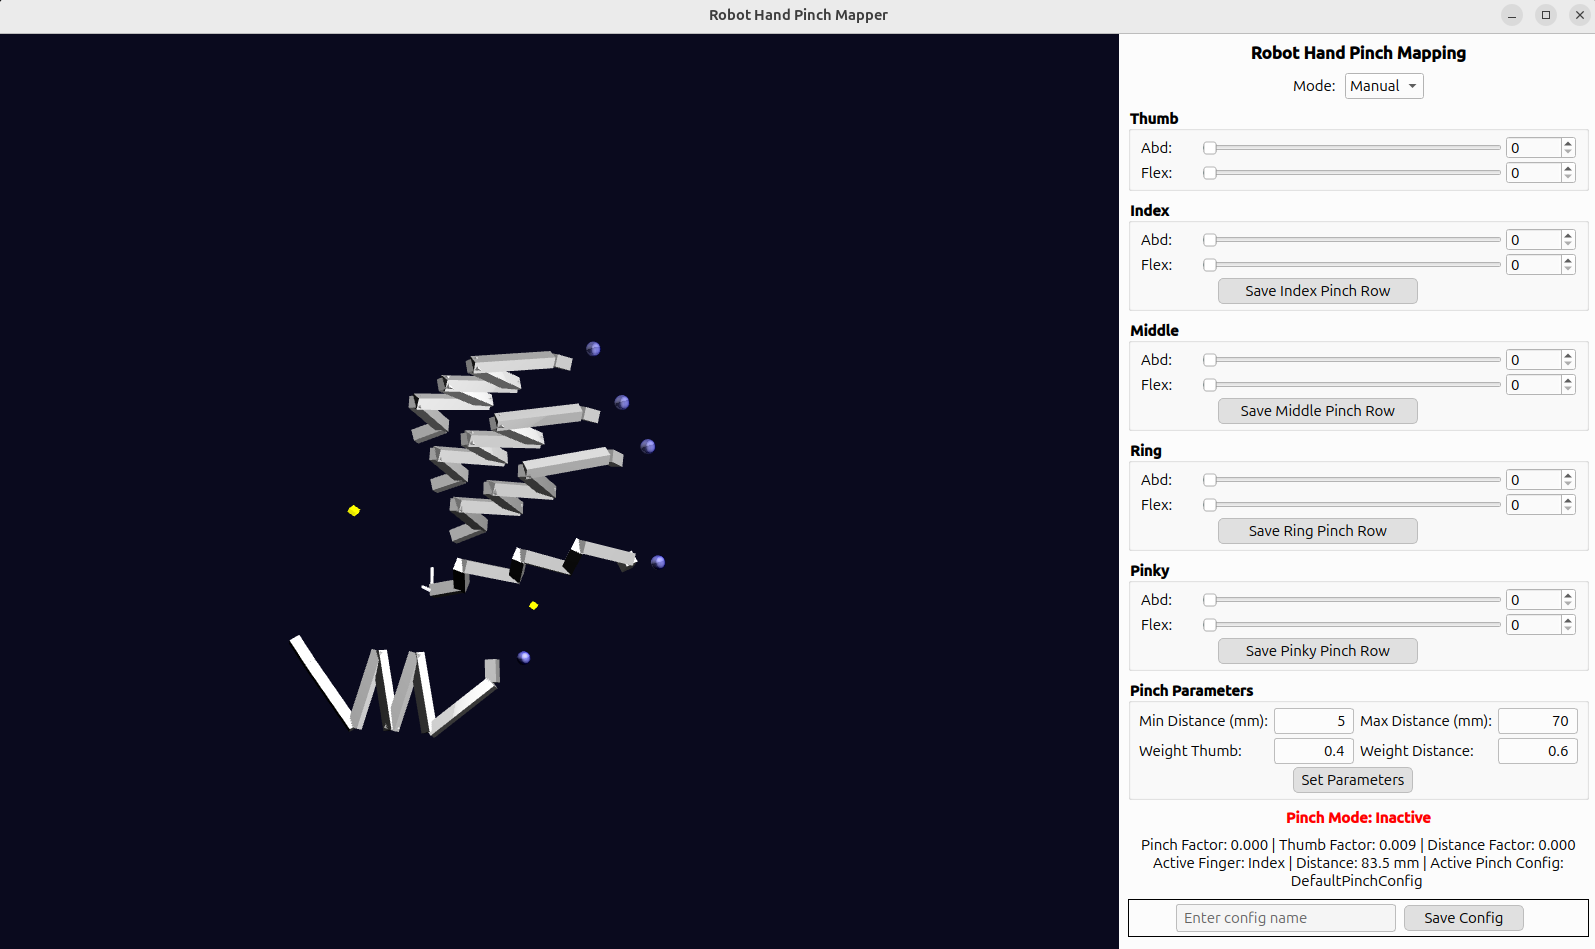Close the Robot Hand Pinch Mapper window
The width and height of the screenshot is (1595, 949).
1580,15
